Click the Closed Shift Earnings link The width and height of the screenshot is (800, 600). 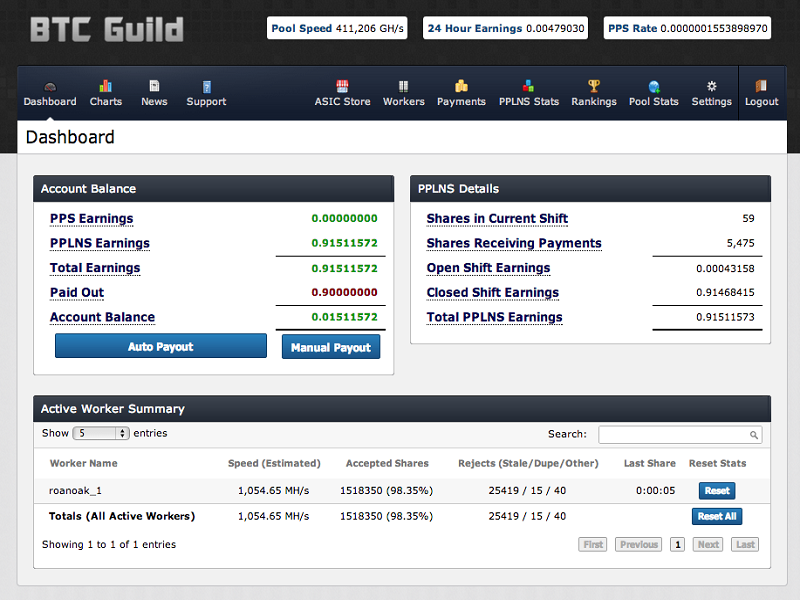[x=492, y=293]
